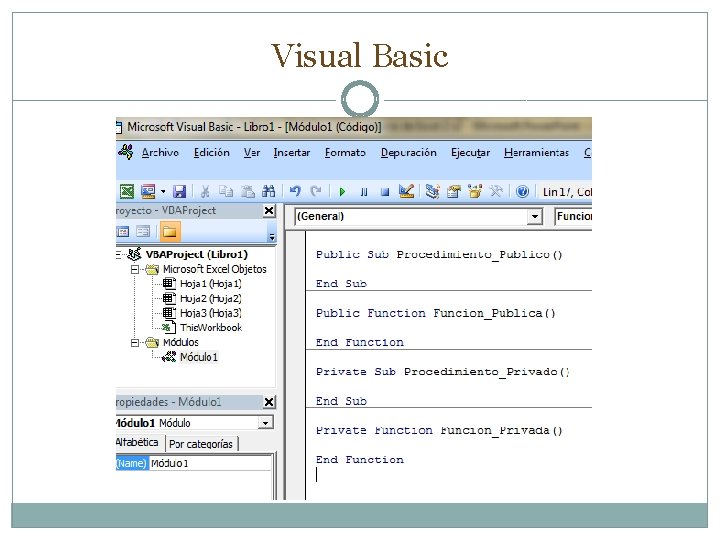Open the Formato menu
Viewport: 720px width, 540px height.
click(345, 152)
